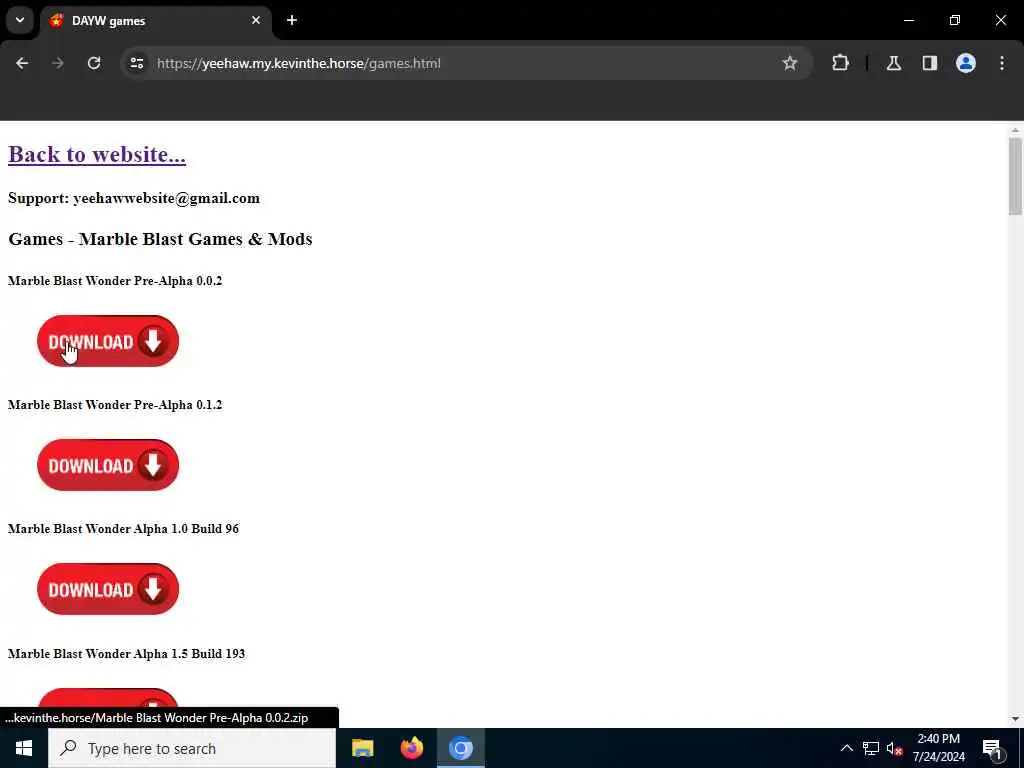Bookmark this page with the star icon

pyautogui.click(x=790, y=63)
